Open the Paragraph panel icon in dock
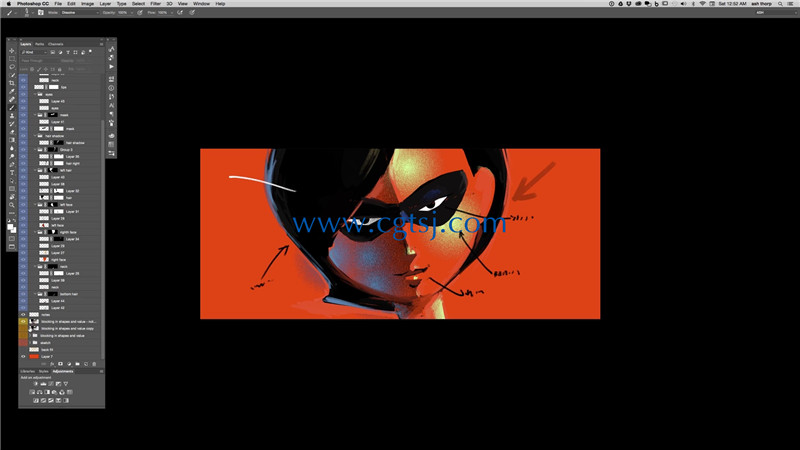This screenshot has width=800, height=450. click(x=111, y=114)
